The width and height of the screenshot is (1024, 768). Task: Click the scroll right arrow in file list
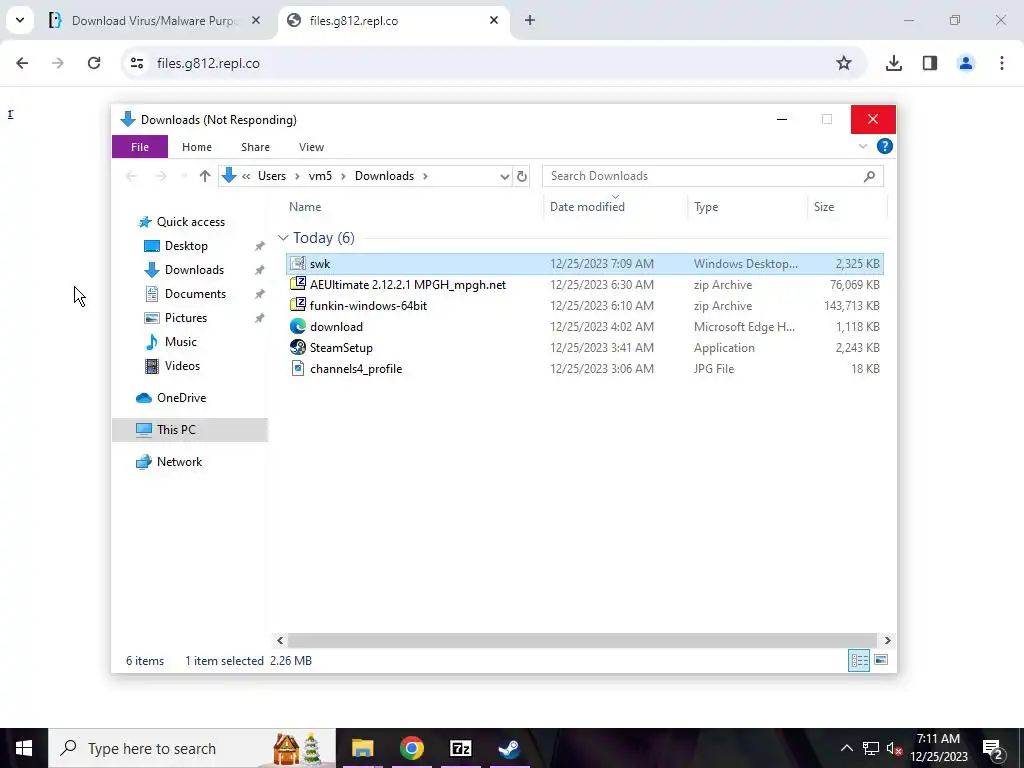pos(888,641)
